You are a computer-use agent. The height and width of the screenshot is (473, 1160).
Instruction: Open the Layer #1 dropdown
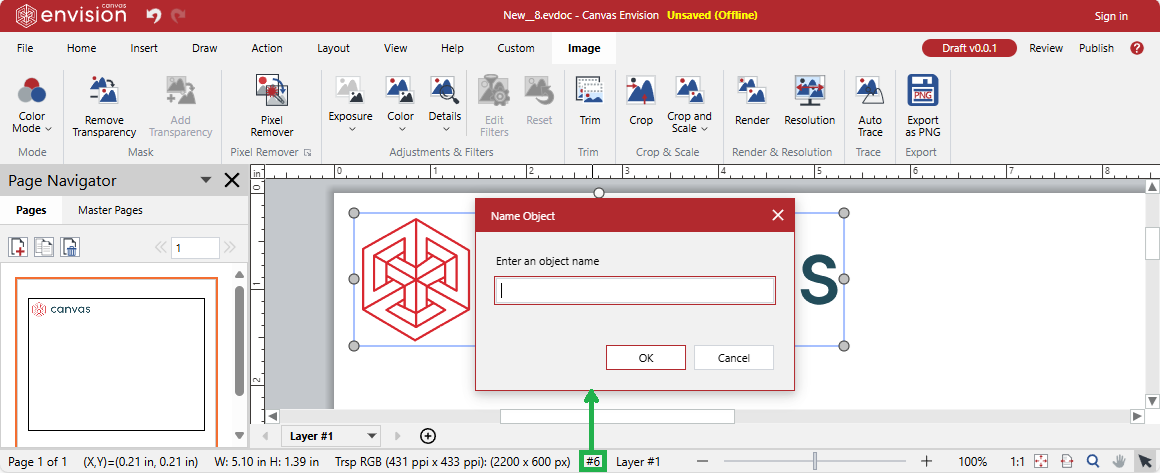click(331, 436)
